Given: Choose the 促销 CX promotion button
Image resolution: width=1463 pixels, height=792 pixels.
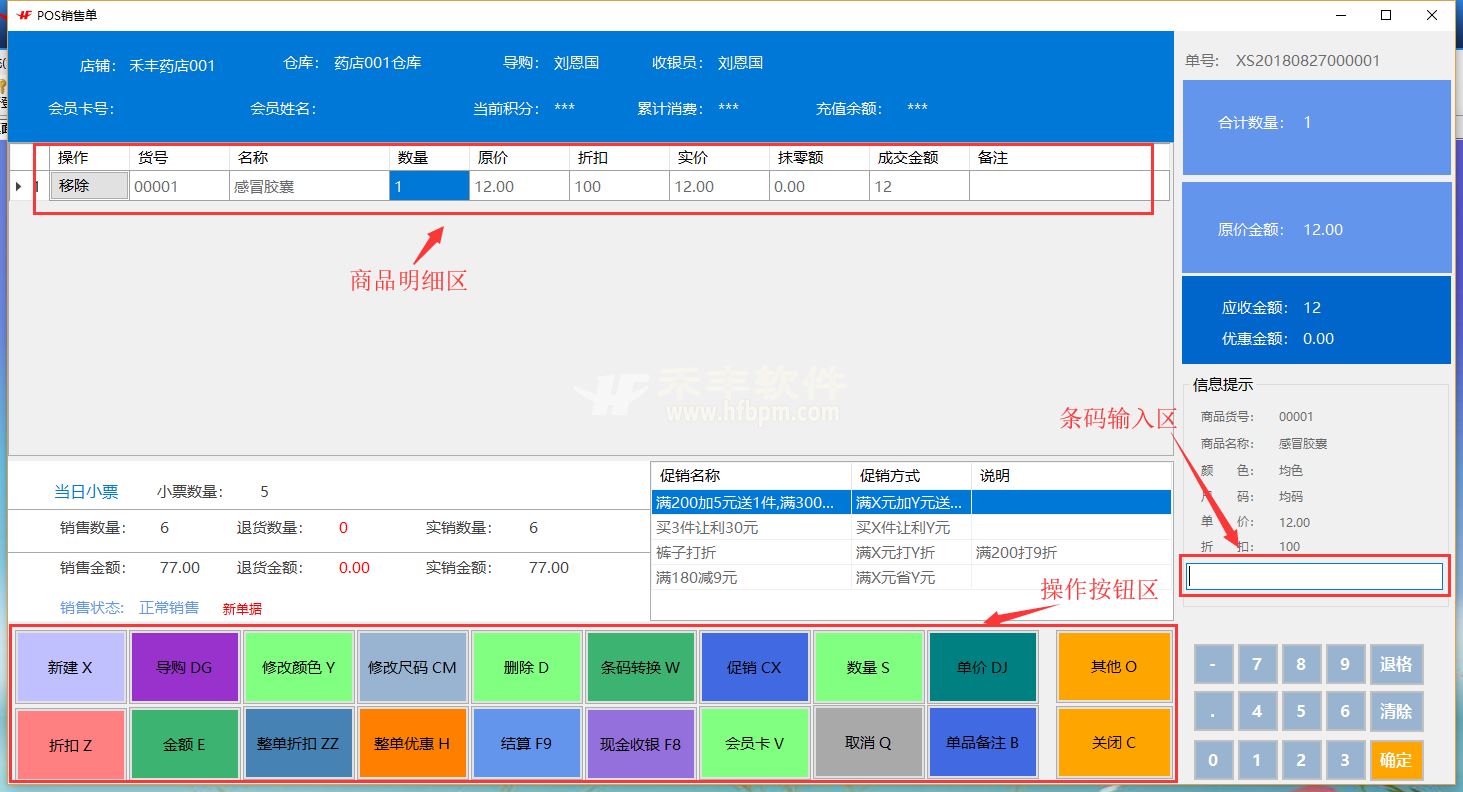Looking at the screenshot, I should coord(754,667).
